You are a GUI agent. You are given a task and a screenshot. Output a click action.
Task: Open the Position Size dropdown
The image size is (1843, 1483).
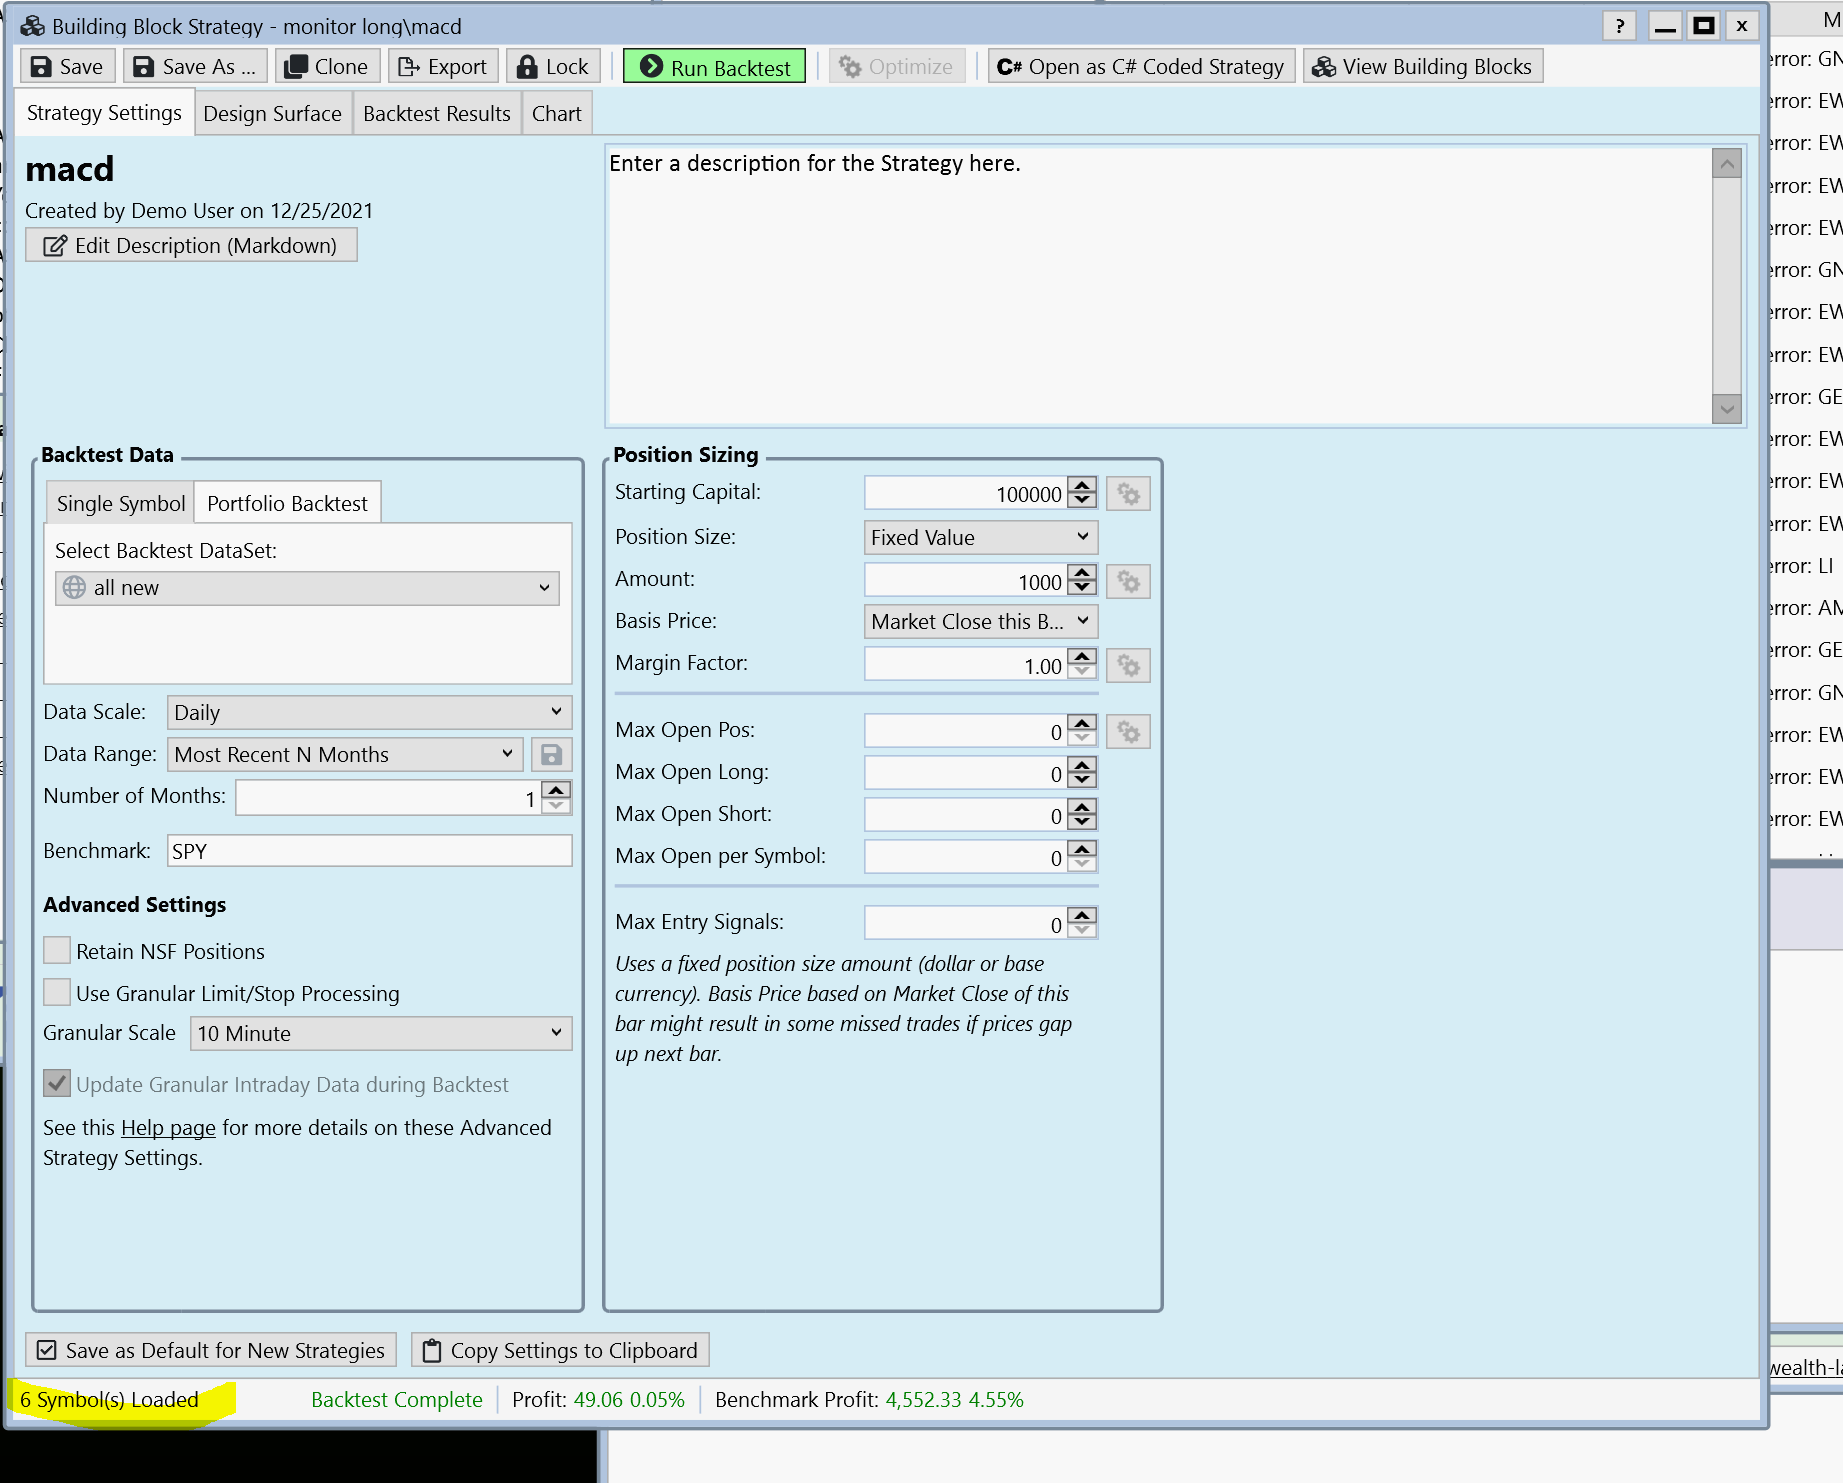click(x=981, y=538)
